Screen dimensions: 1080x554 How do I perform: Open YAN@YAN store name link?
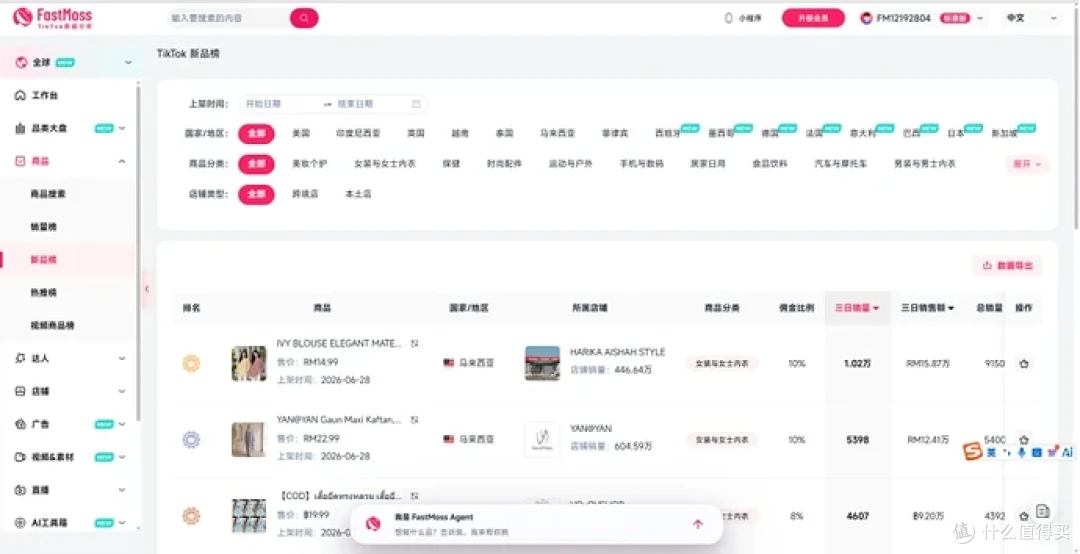pos(590,429)
